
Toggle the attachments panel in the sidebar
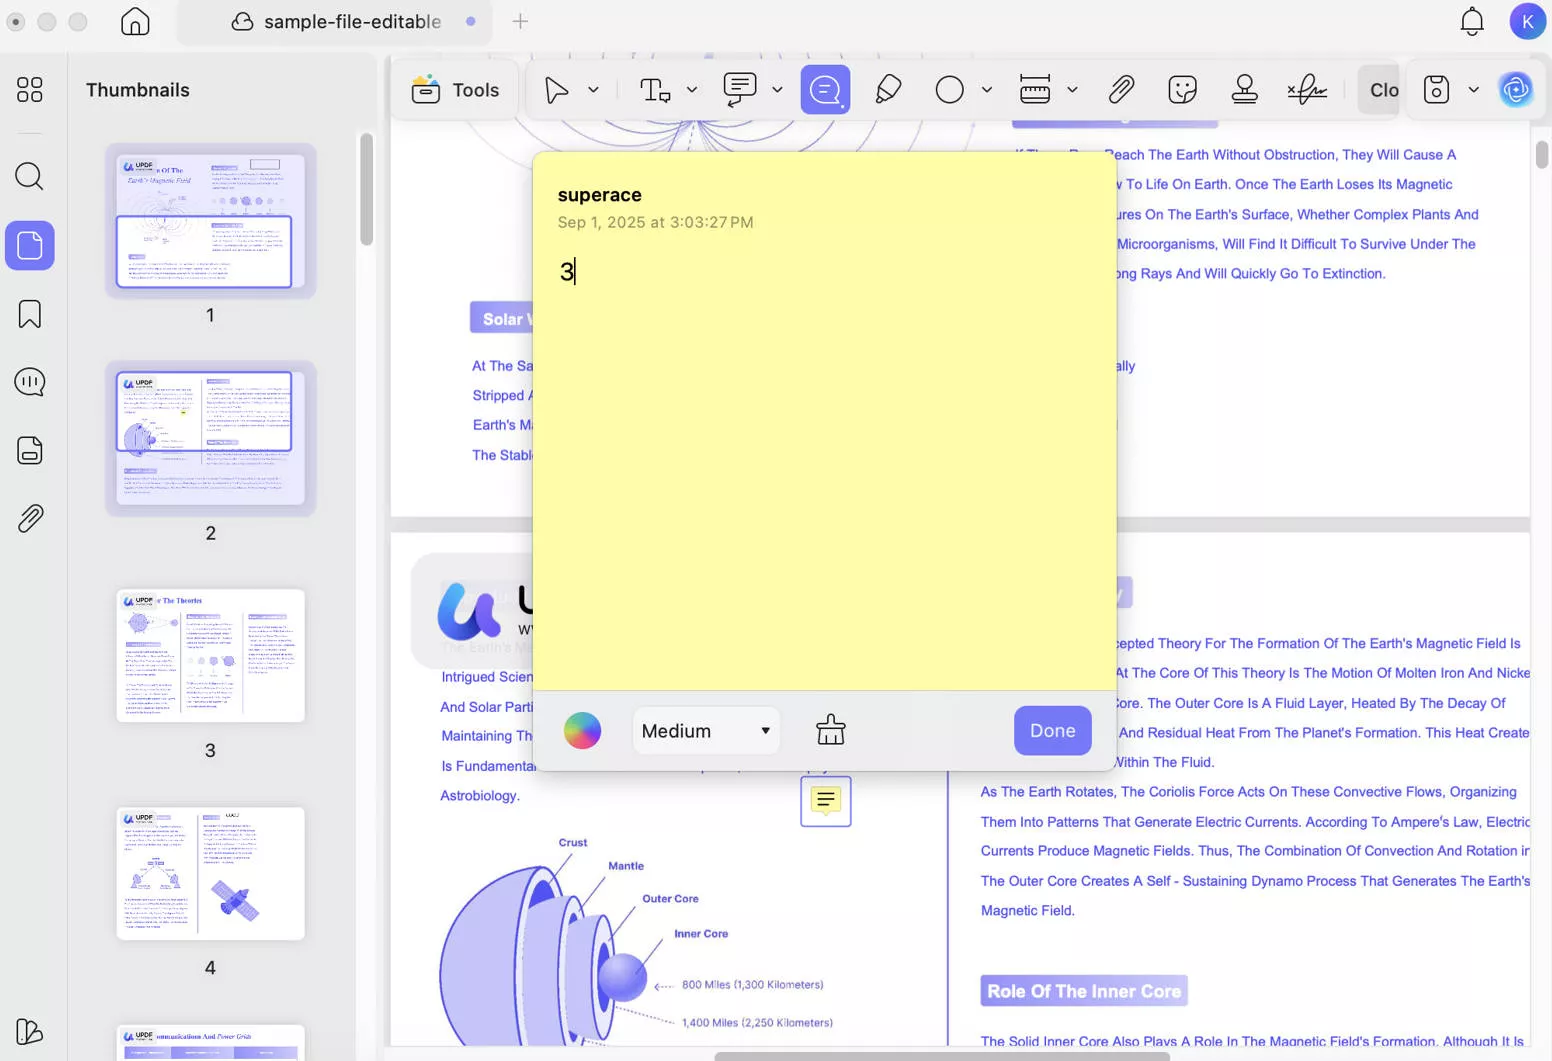29,518
